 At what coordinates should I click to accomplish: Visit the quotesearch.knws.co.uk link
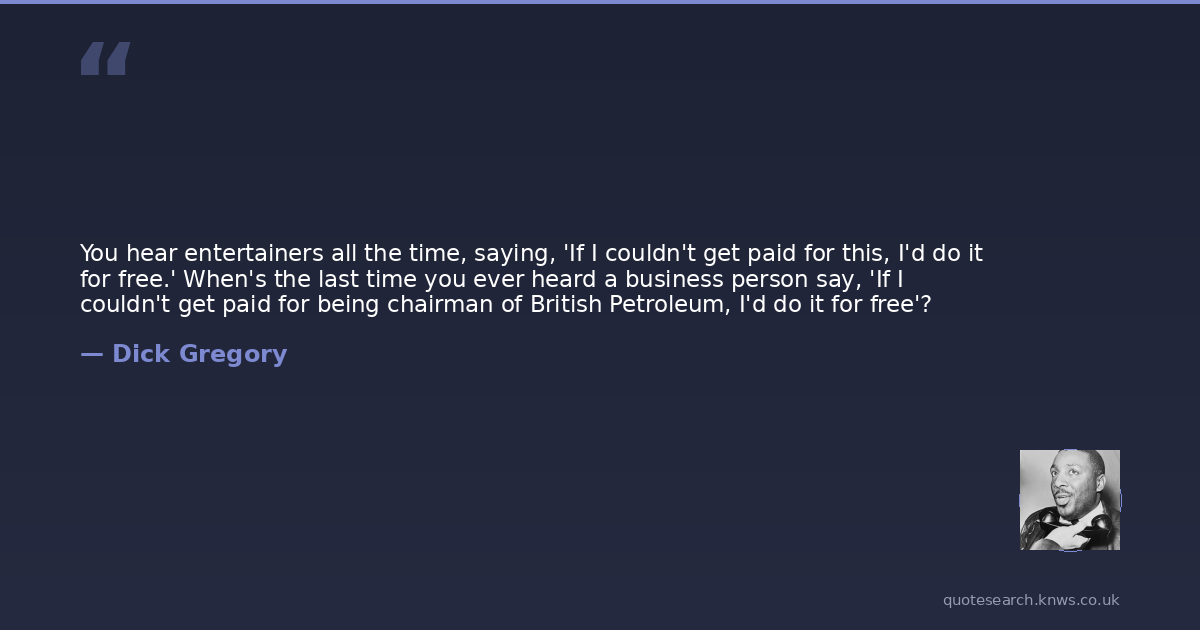[1031, 600]
